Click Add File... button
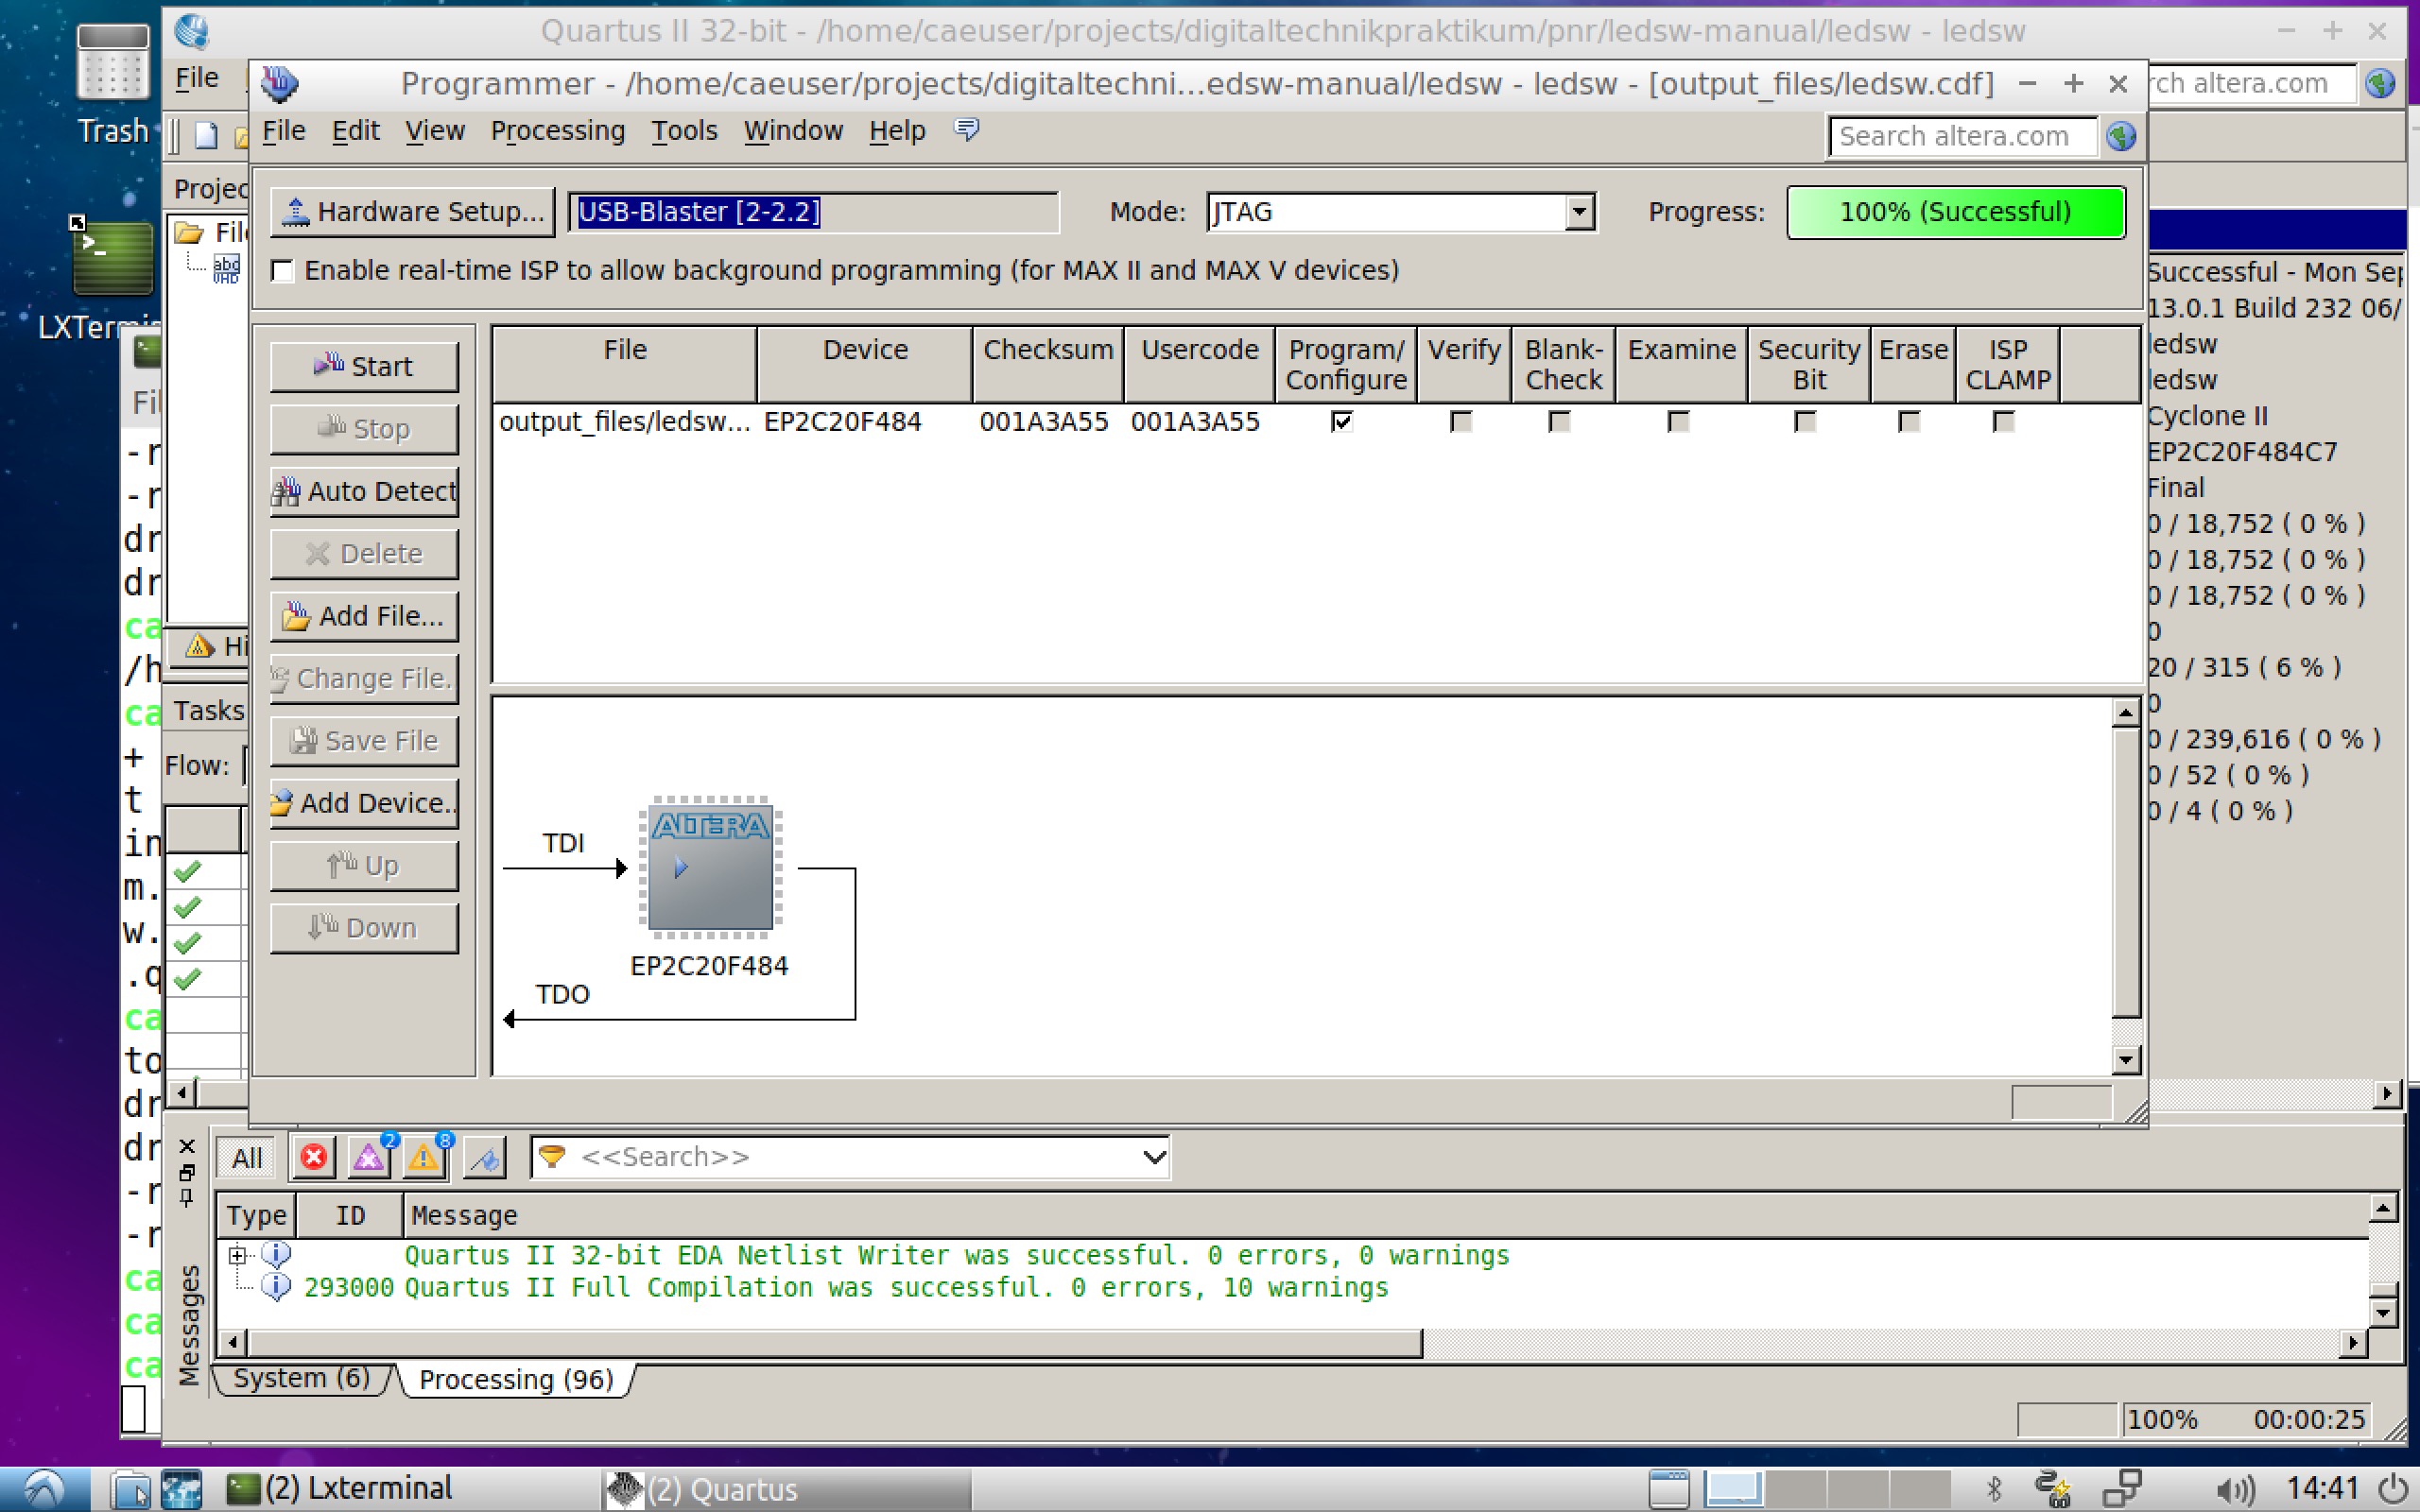2420x1512 pixels. [x=364, y=616]
